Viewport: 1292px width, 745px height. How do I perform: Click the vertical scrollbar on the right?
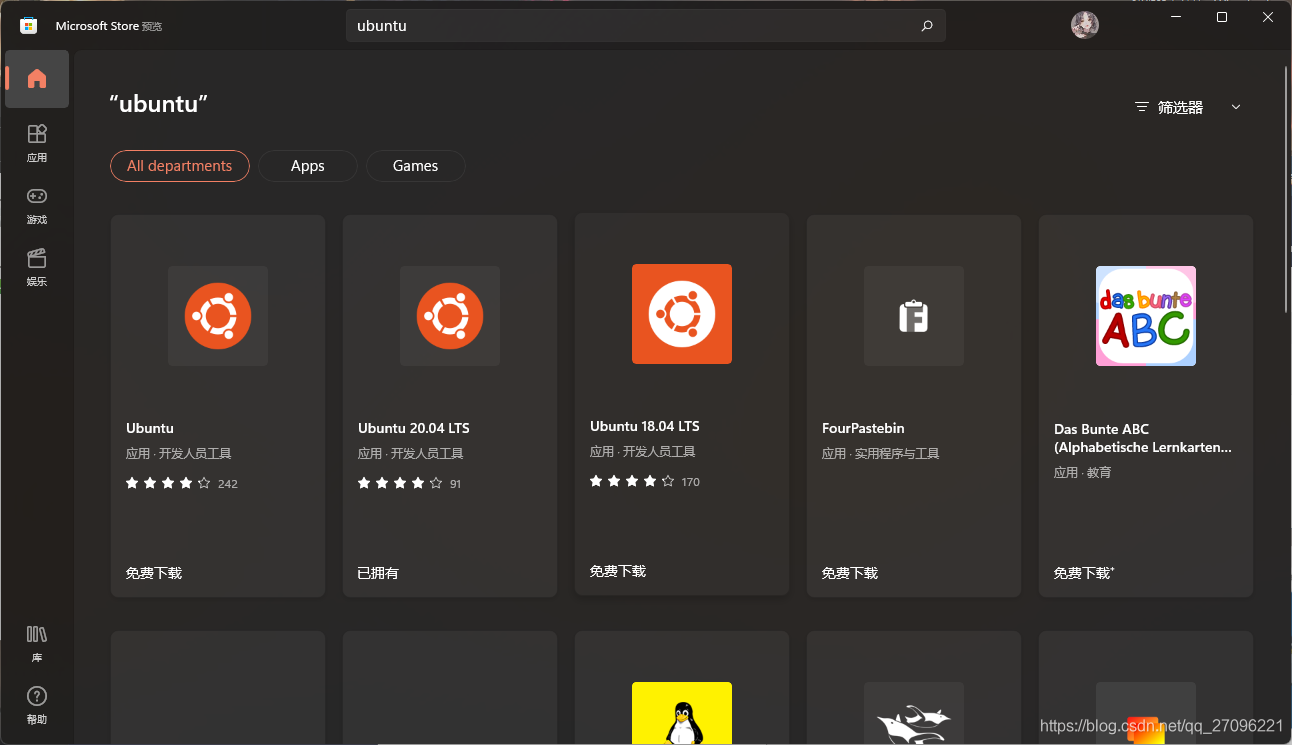pyautogui.click(x=1286, y=190)
